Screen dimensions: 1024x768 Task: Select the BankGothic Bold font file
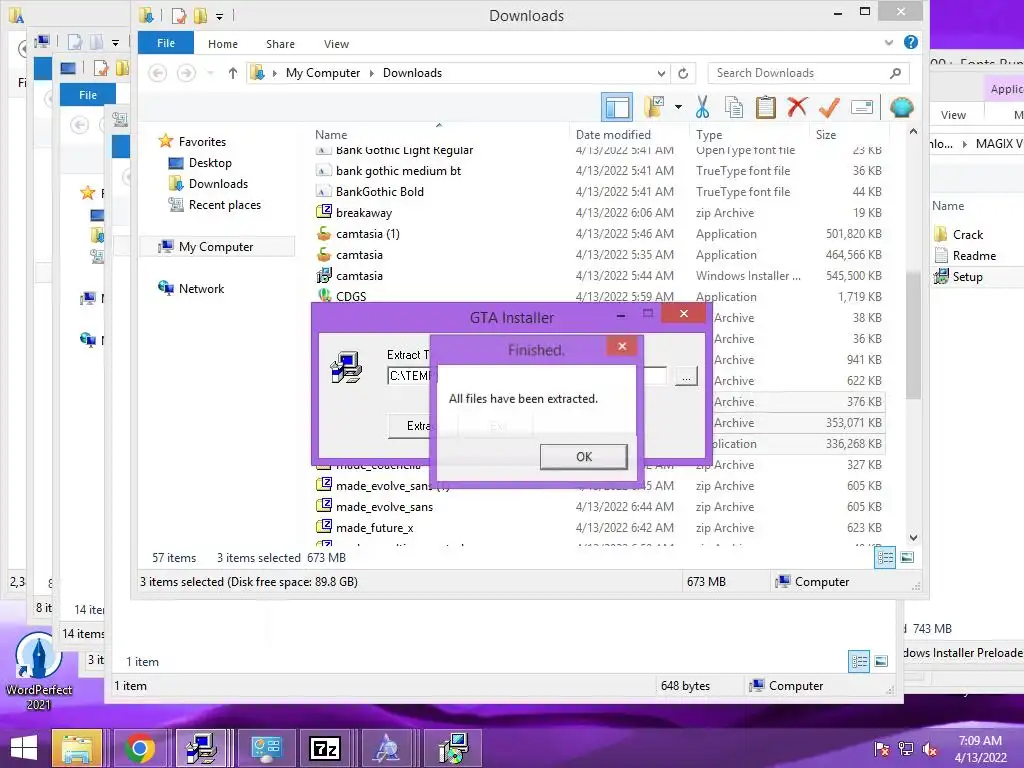(379, 191)
